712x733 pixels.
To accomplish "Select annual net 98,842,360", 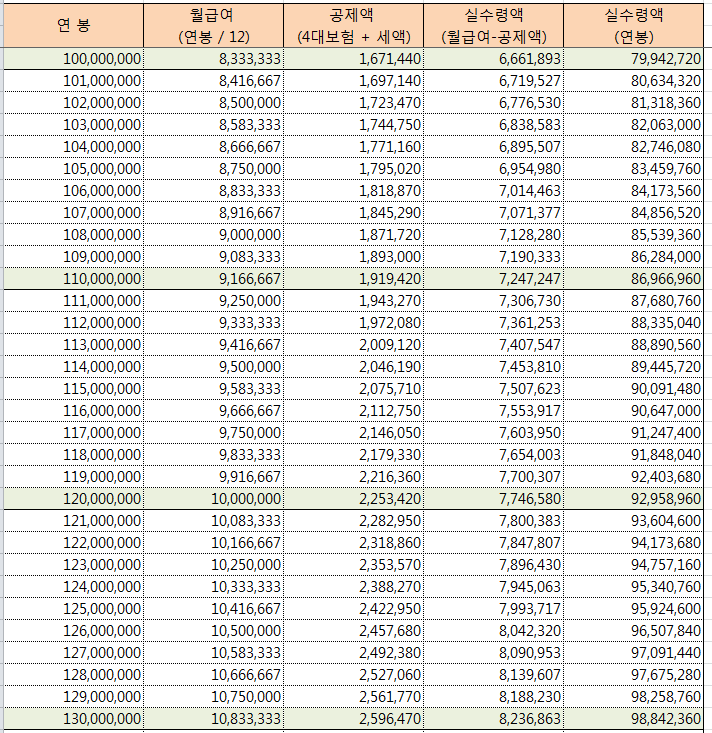I will (633, 718).
